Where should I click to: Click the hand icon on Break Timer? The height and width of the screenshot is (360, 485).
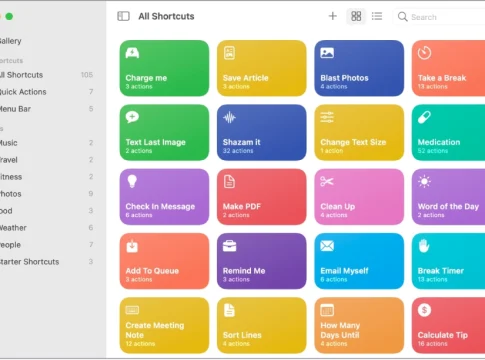click(x=424, y=246)
